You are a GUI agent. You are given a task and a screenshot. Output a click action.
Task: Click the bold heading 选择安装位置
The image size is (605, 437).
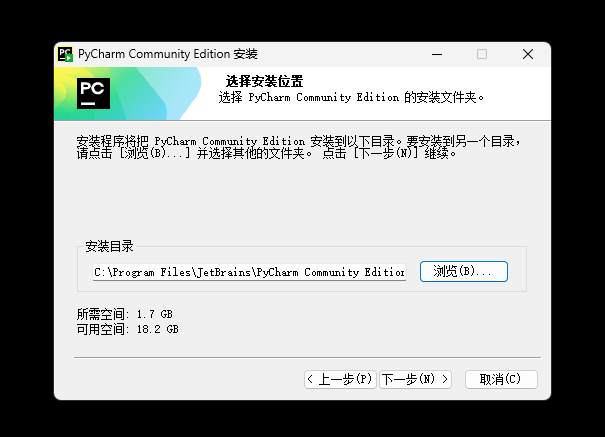tap(264, 81)
